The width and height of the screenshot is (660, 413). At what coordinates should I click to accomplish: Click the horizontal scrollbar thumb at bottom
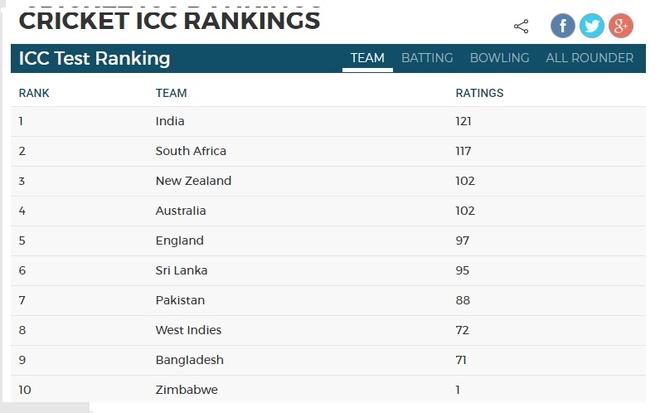[45, 408]
